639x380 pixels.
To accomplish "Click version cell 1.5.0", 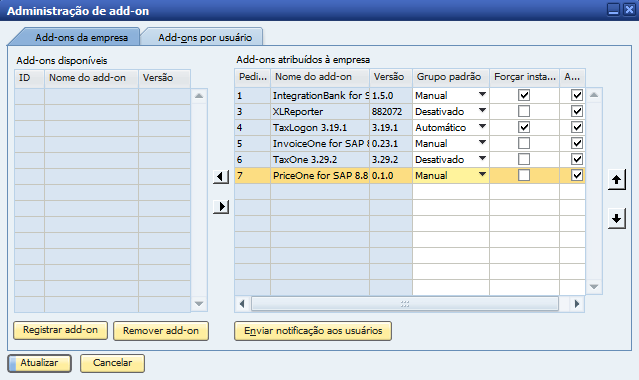I will tap(391, 95).
